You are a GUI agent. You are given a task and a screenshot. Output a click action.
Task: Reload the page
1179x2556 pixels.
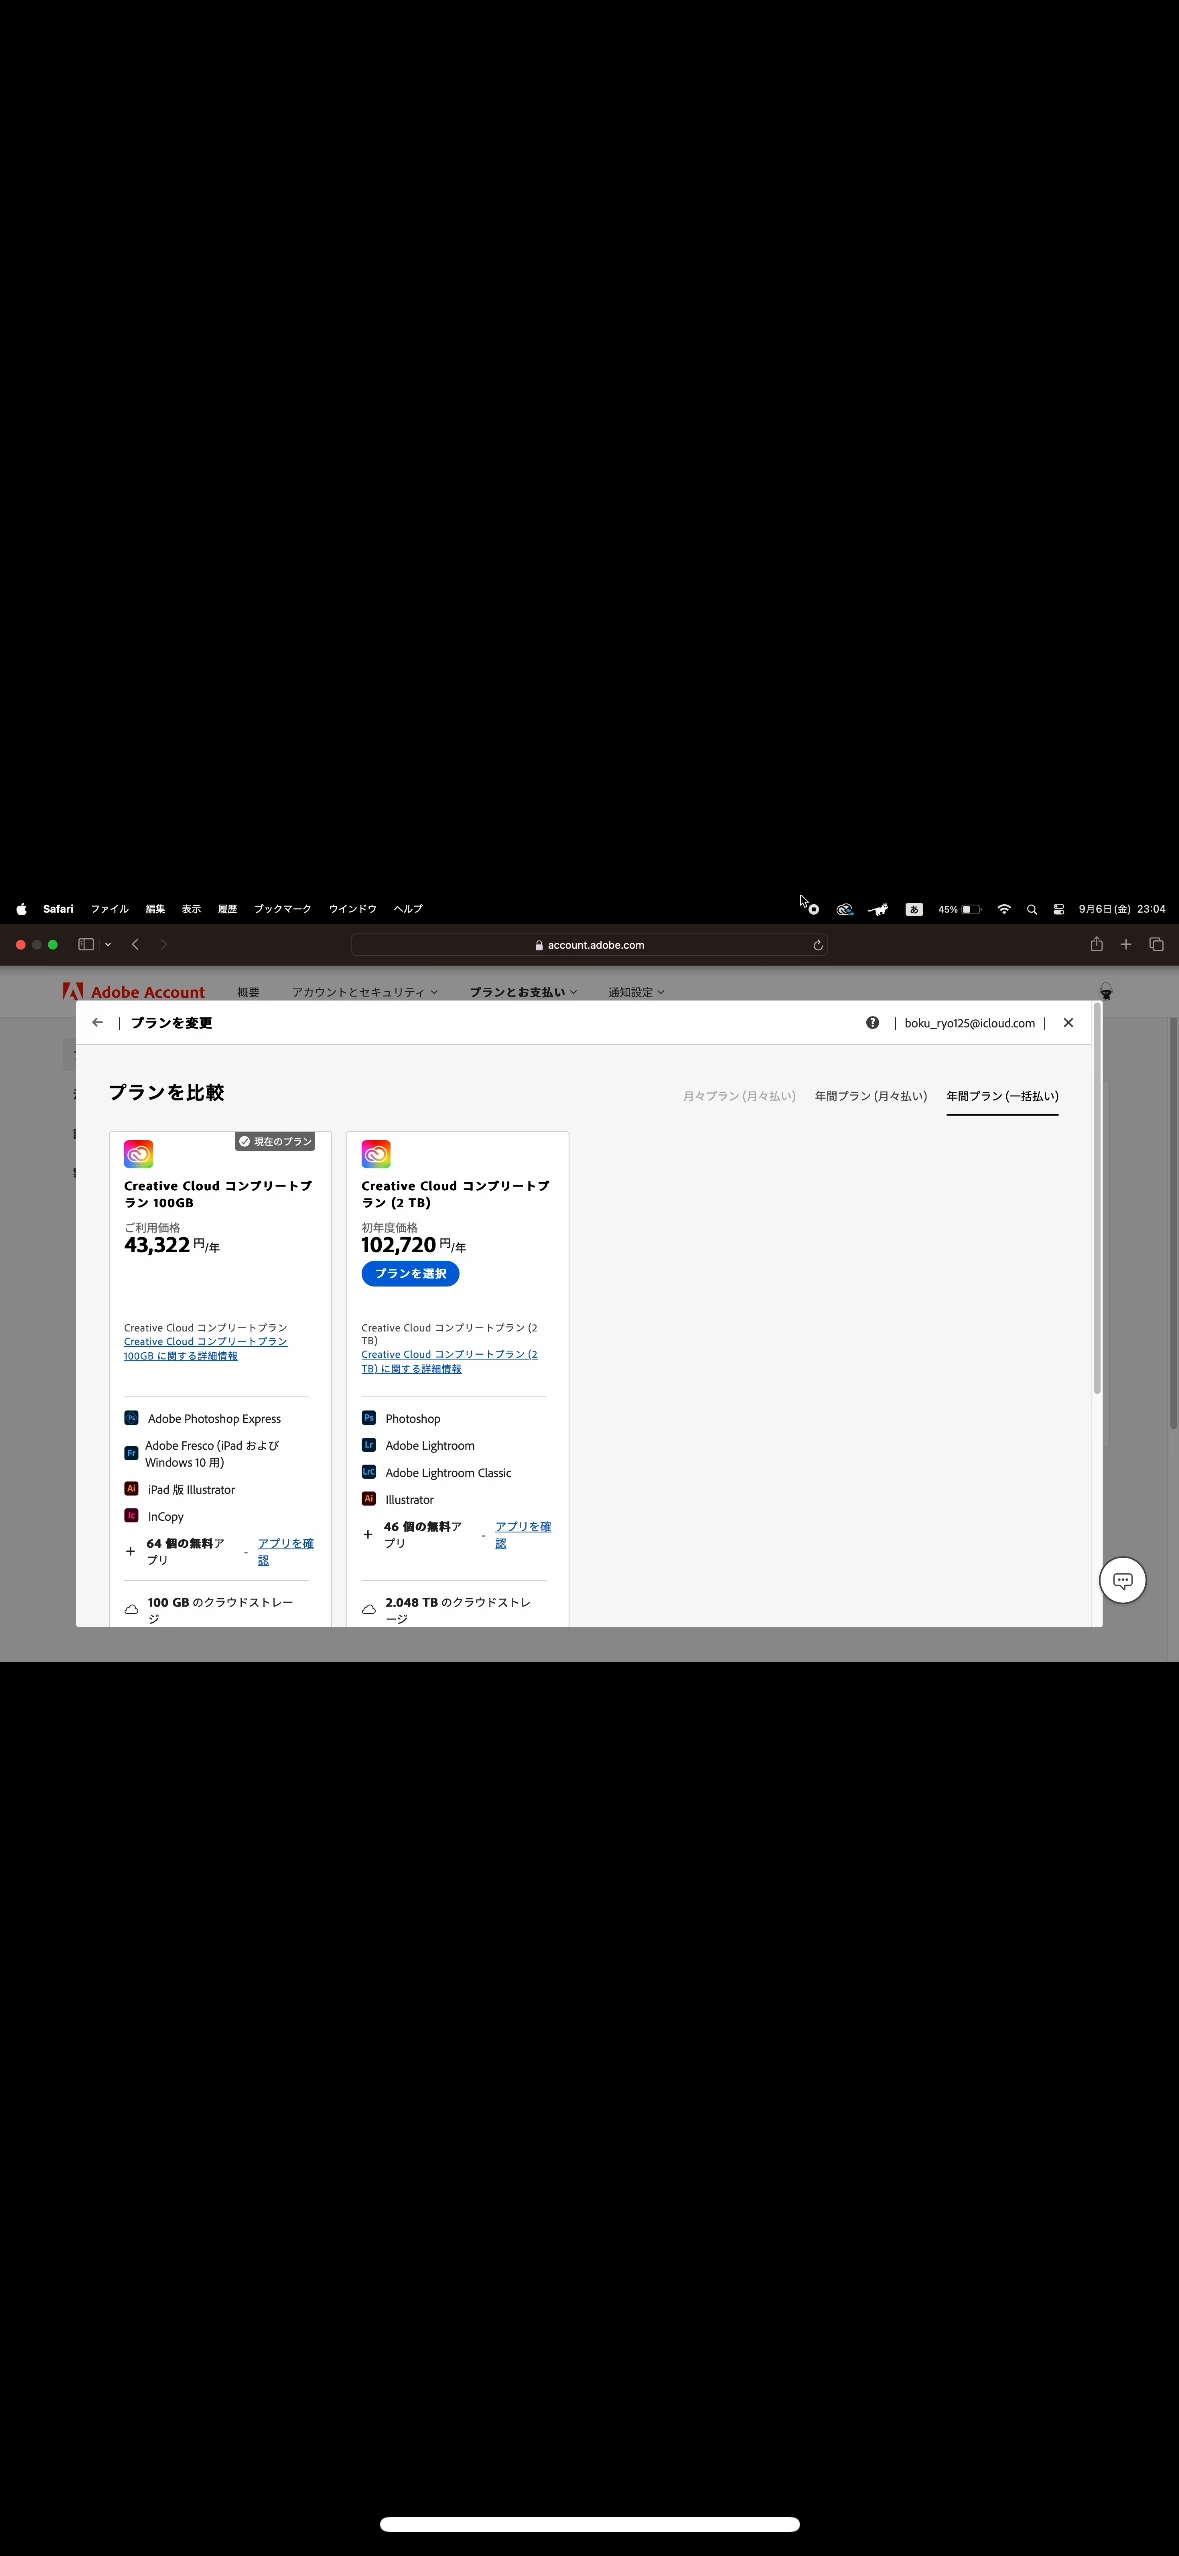(x=818, y=945)
